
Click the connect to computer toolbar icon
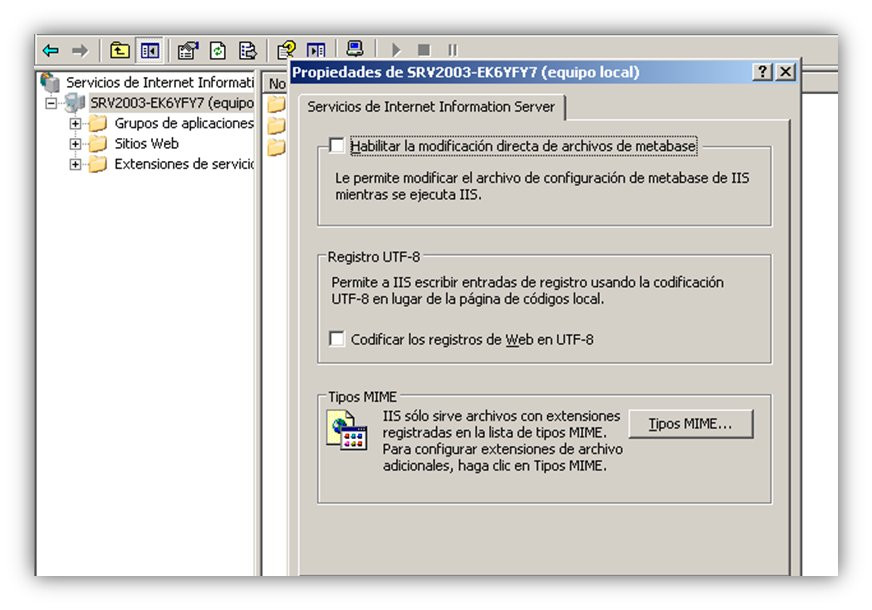pyautogui.click(x=355, y=49)
